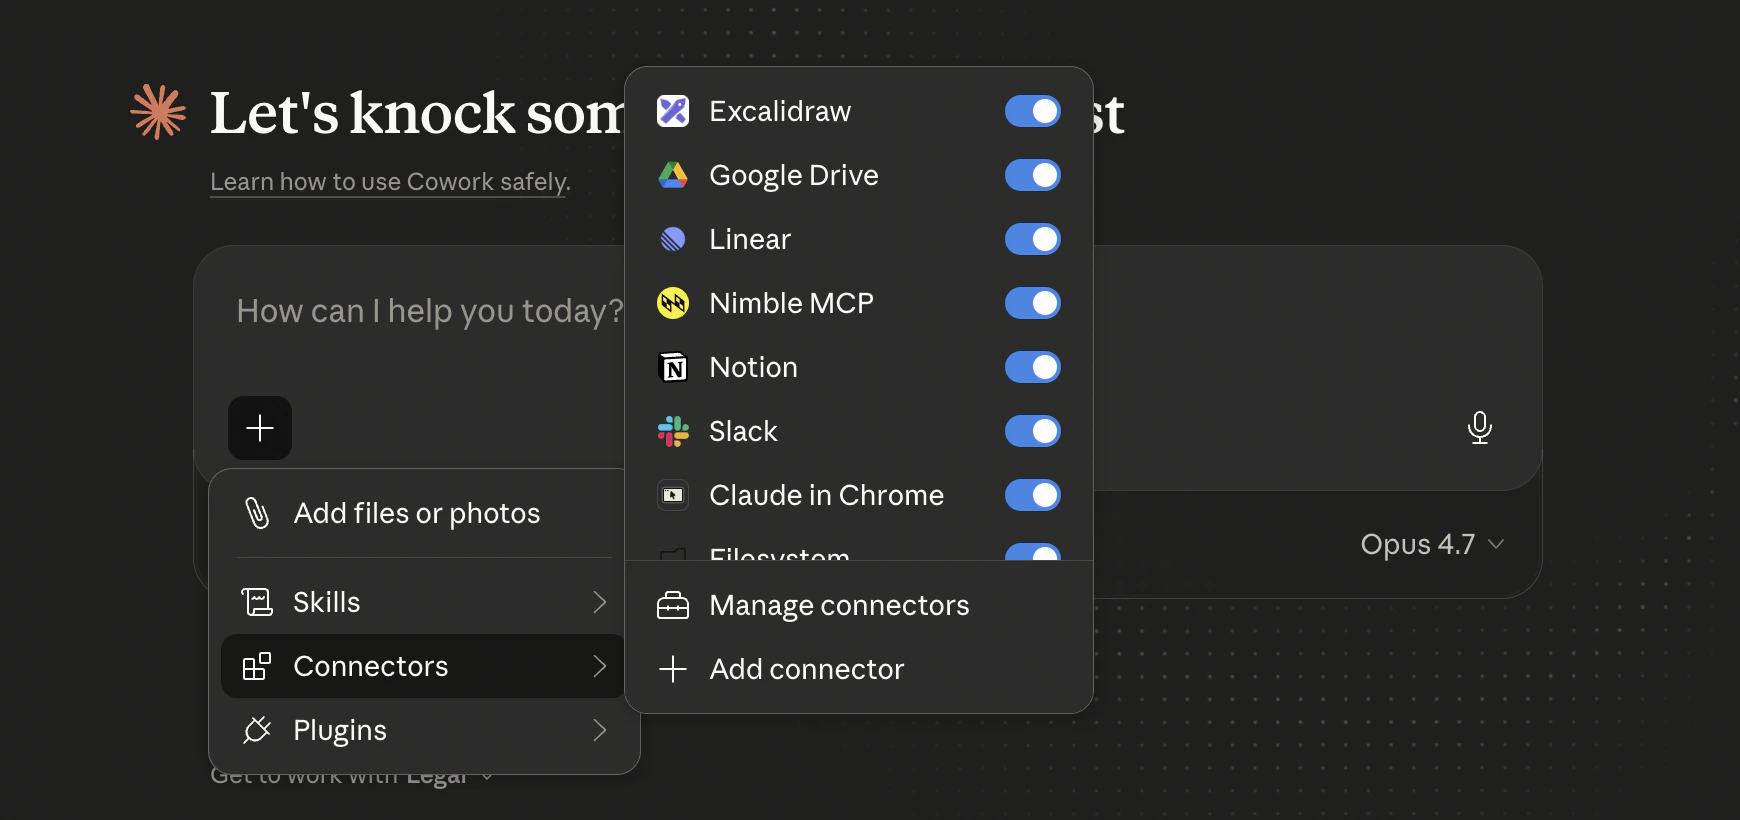Click the Claude in Chrome icon

coord(673,495)
